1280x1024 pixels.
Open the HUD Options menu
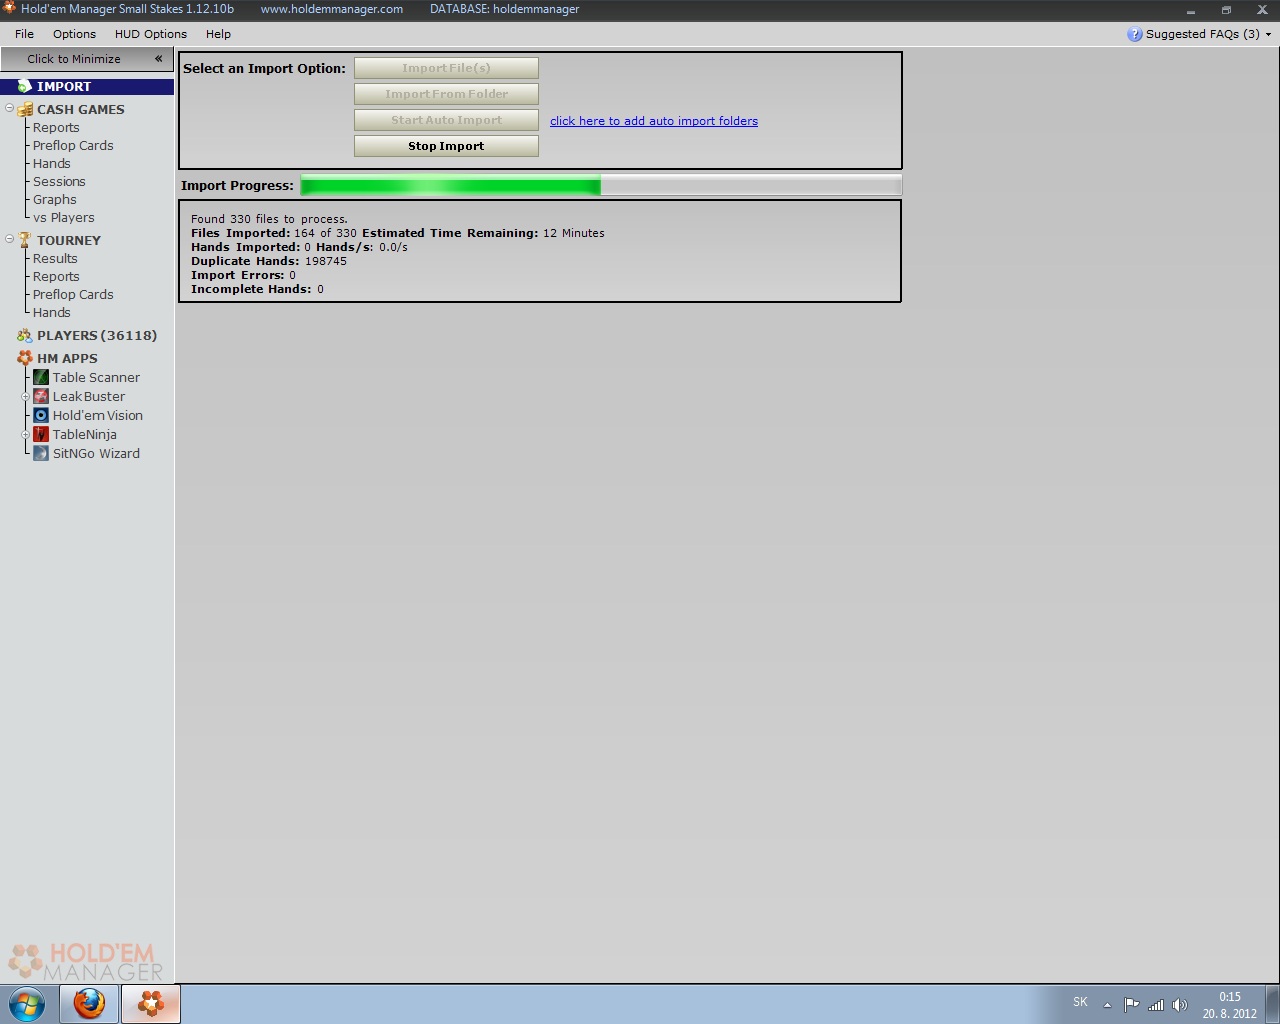pyautogui.click(x=150, y=34)
